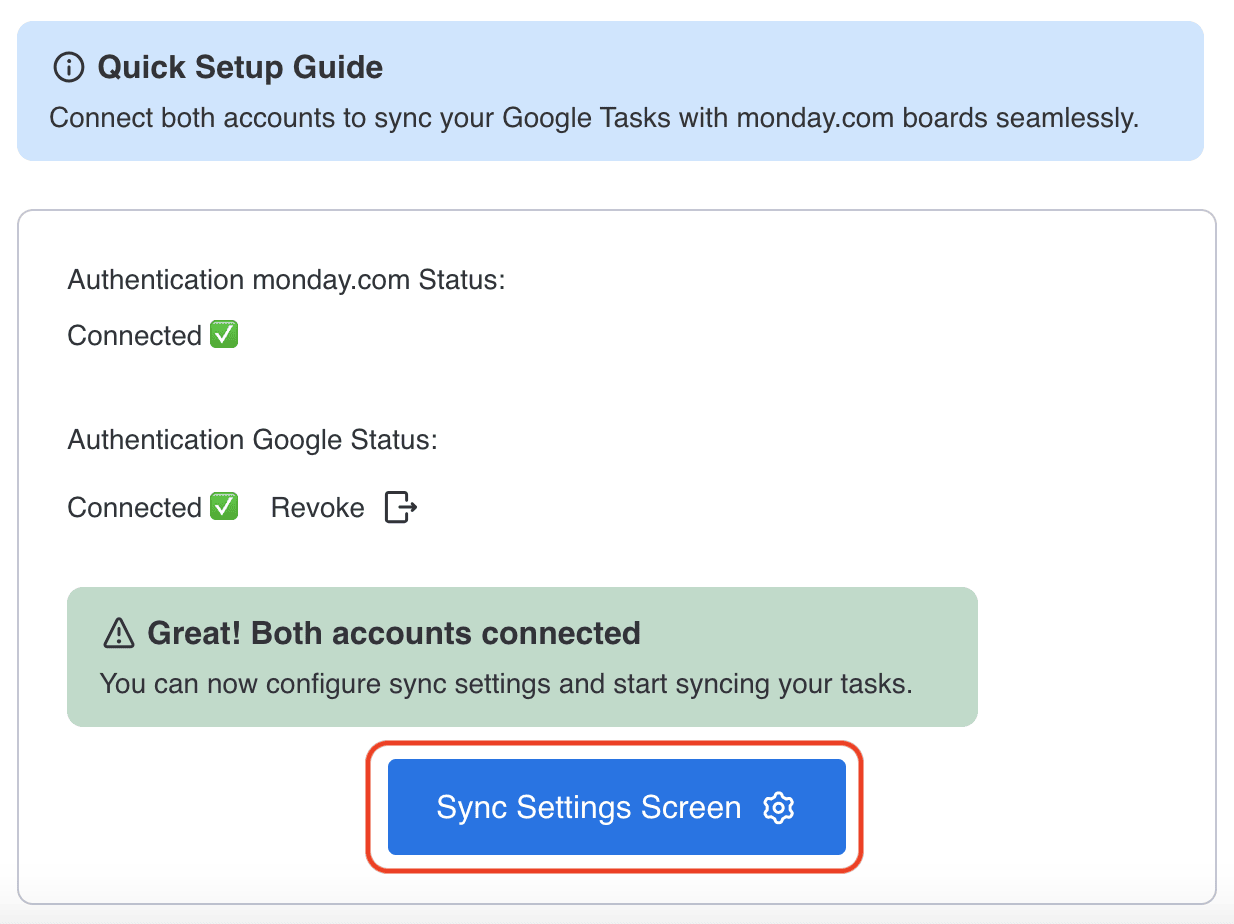Click "Connected" text under monday.com Status
The height and width of the screenshot is (924, 1234).
(135, 336)
